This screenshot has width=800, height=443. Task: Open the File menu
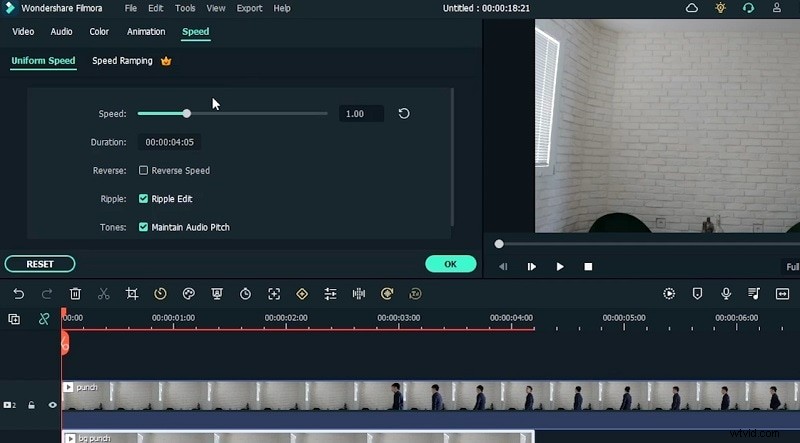click(131, 8)
